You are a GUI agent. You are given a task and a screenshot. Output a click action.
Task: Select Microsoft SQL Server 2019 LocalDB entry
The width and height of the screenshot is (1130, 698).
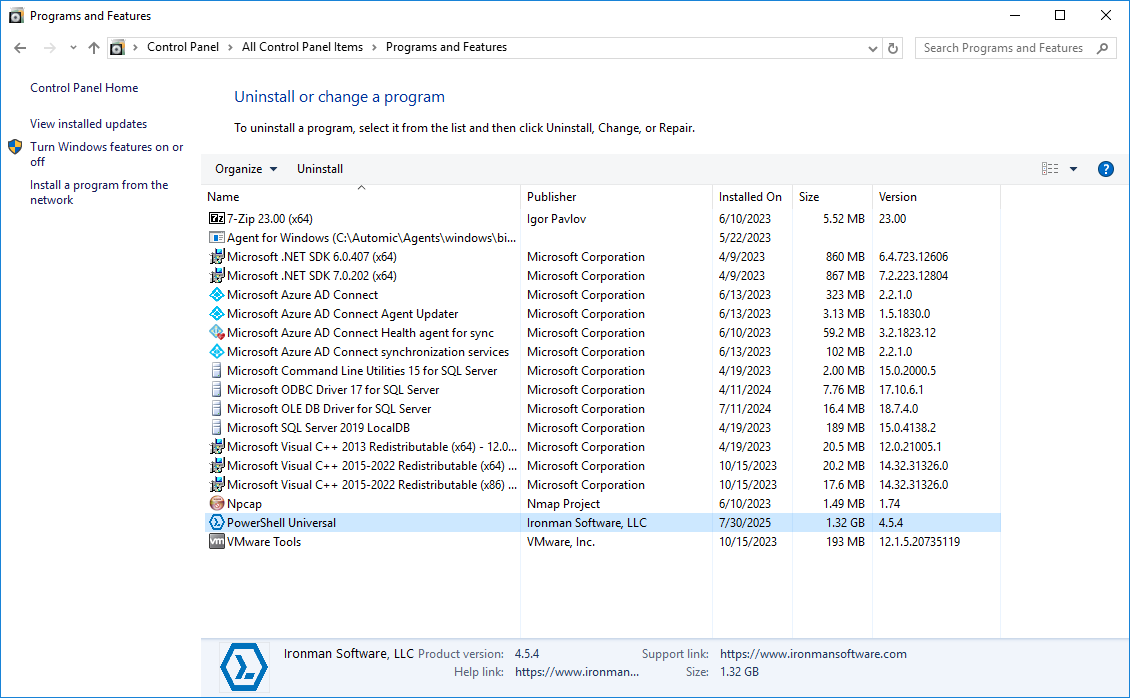pos(319,428)
